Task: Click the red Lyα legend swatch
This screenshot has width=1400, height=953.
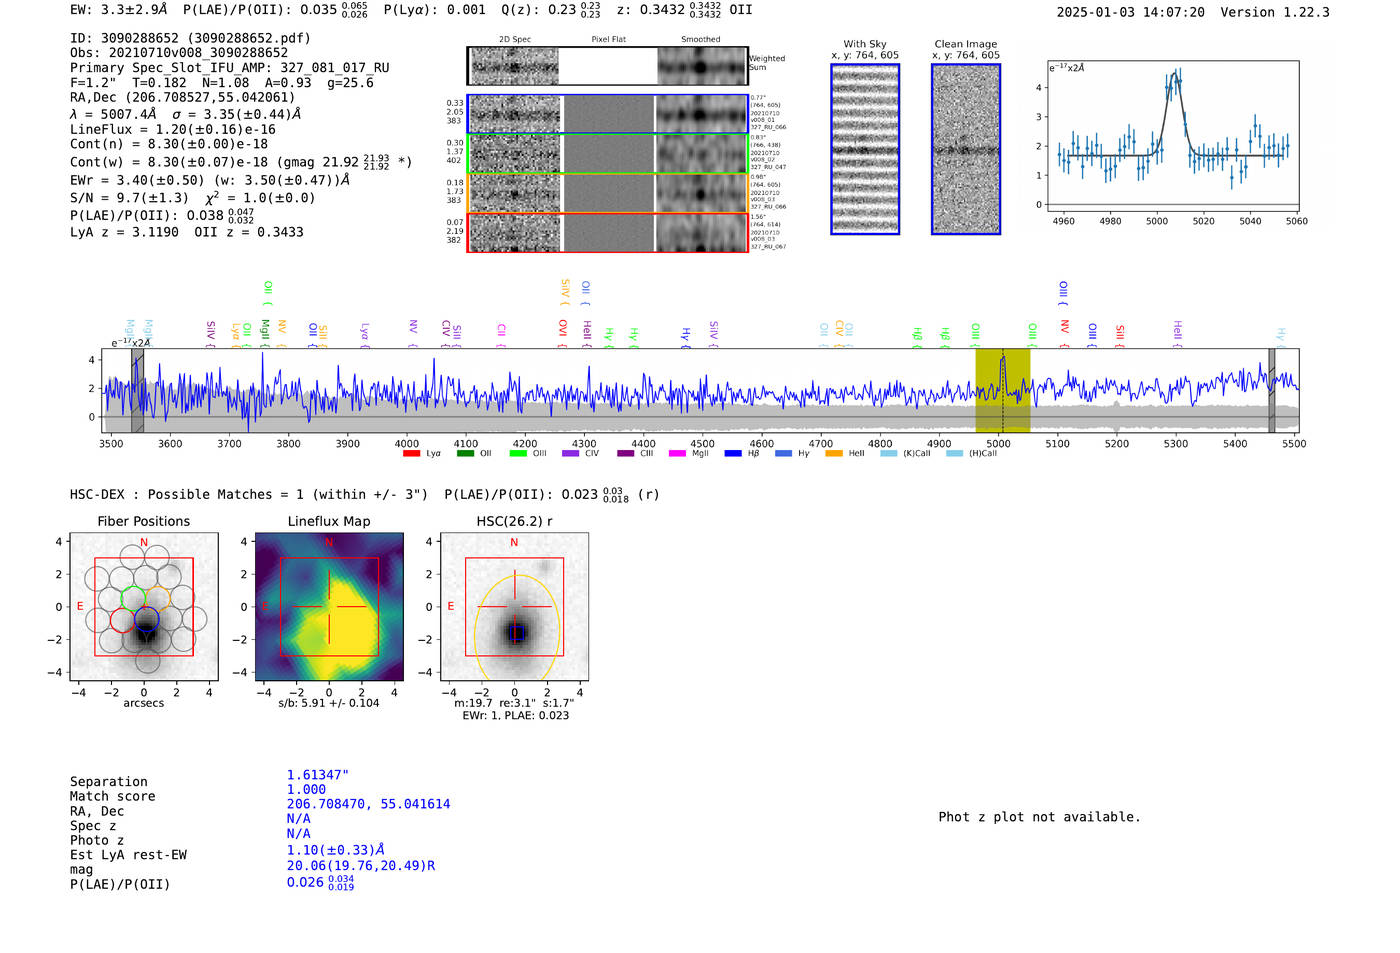Action: pos(411,454)
